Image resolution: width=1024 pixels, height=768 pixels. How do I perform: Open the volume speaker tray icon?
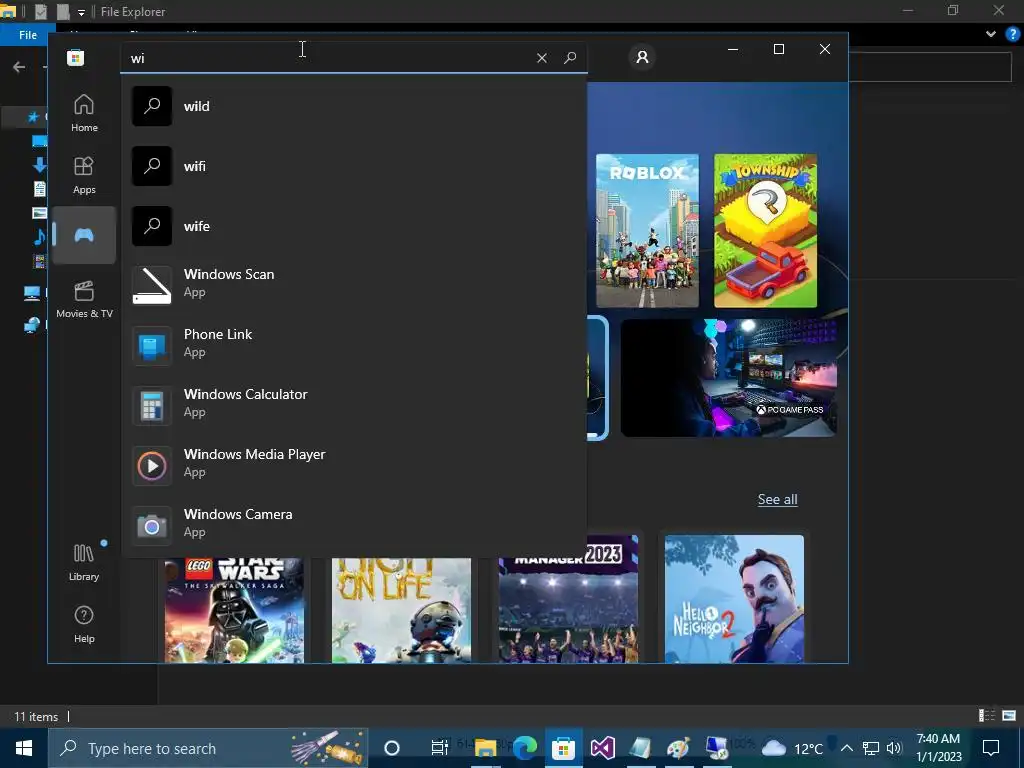894,748
